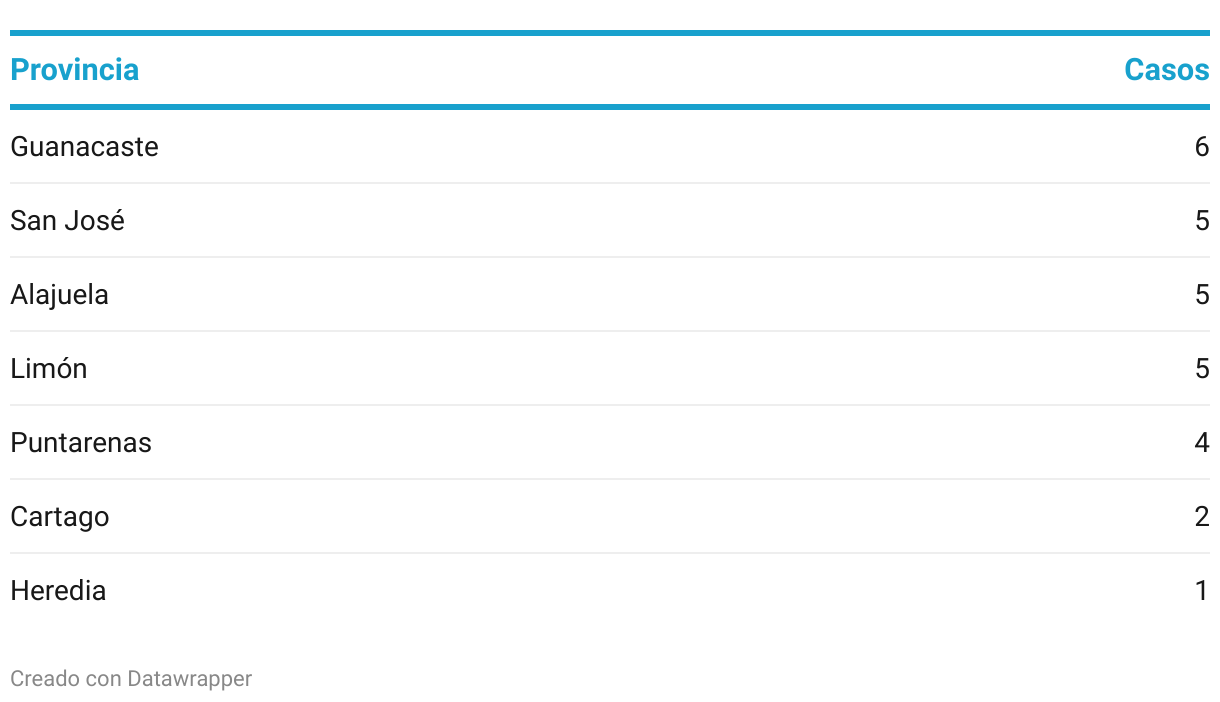Click the Limón province entry

coord(49,369)
